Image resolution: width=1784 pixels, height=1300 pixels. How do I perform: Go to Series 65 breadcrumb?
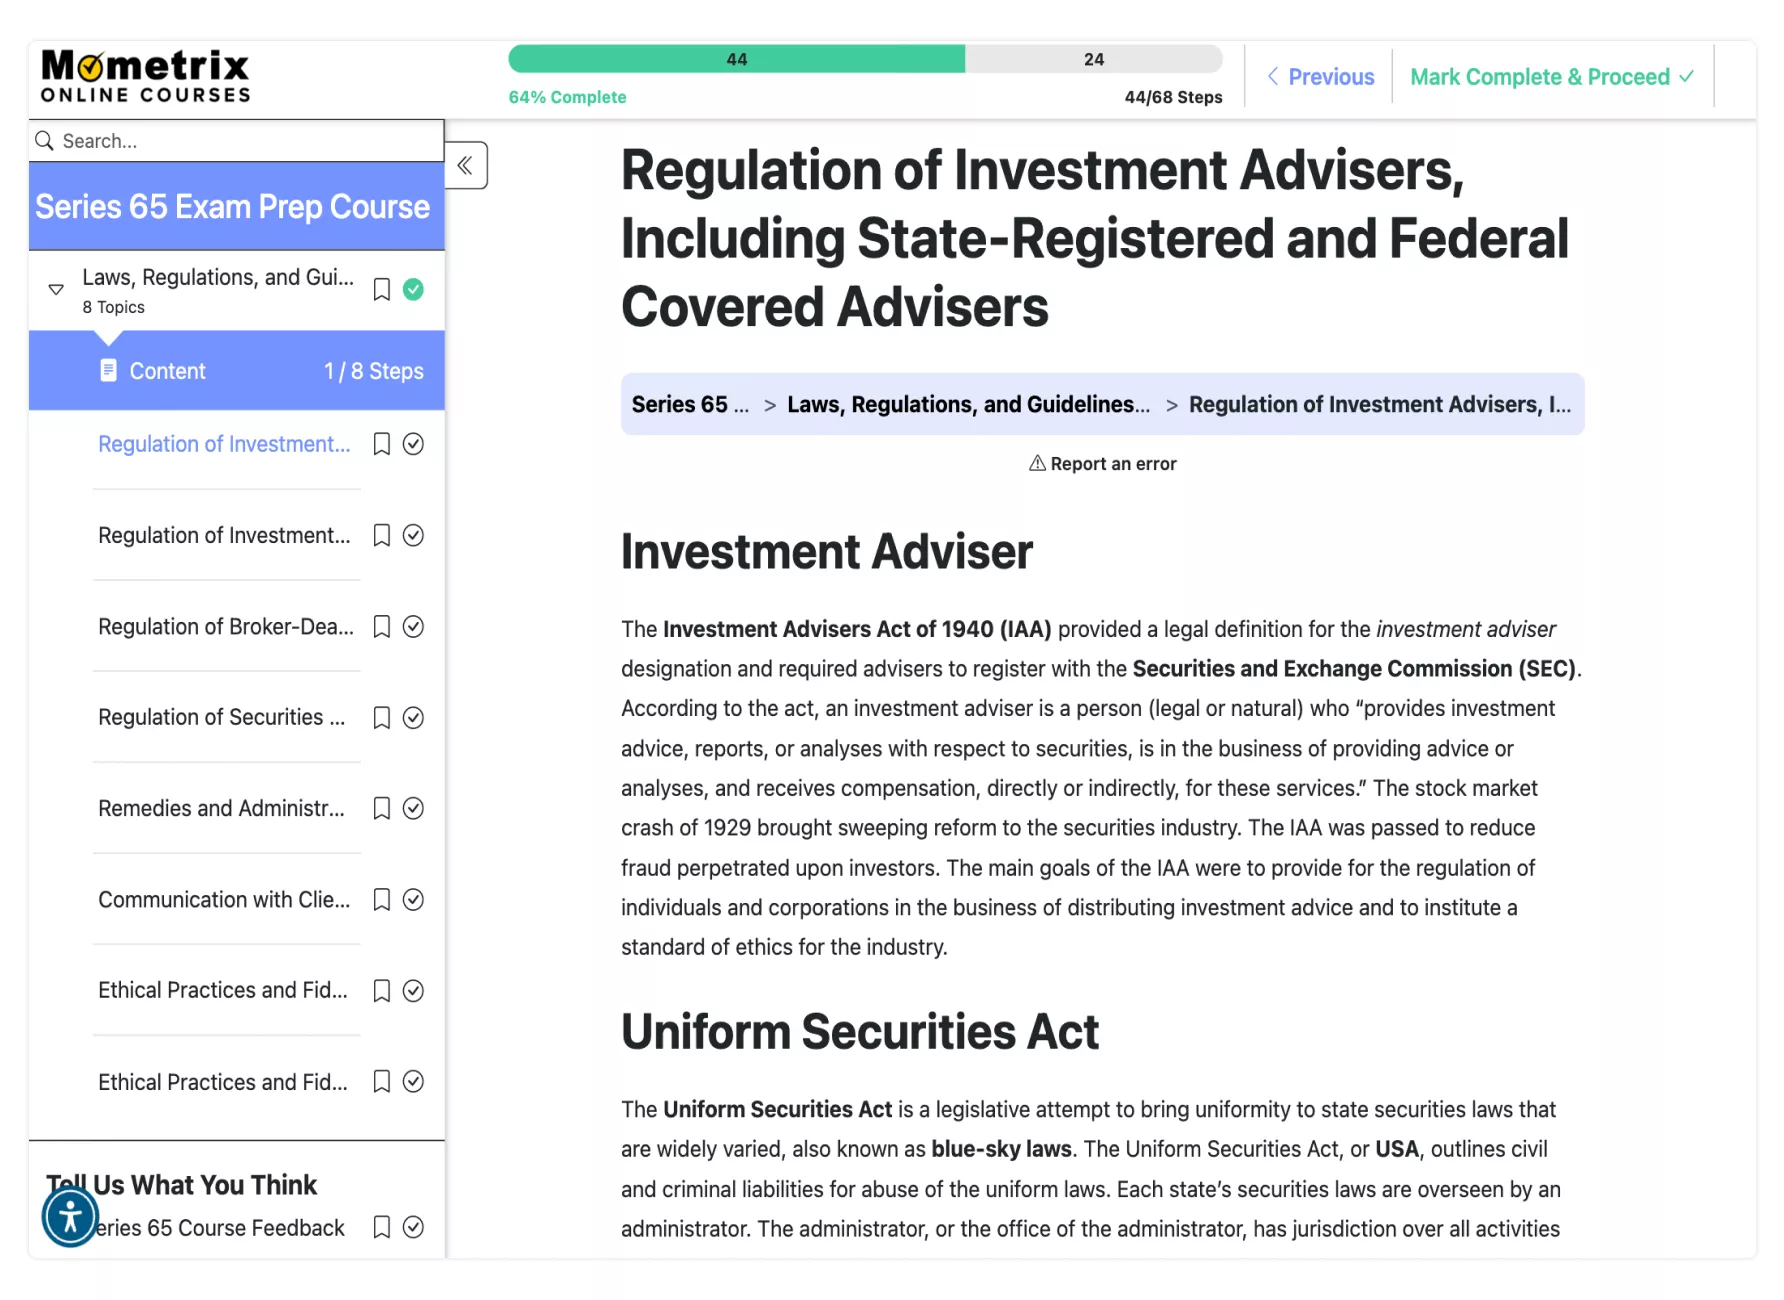[690, 405]
